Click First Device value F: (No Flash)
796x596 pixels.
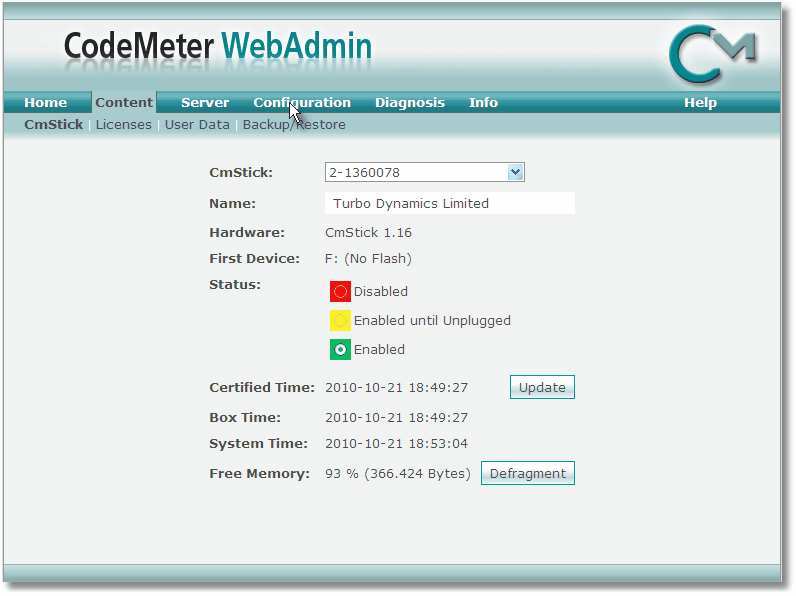click(x=369, y=258)
